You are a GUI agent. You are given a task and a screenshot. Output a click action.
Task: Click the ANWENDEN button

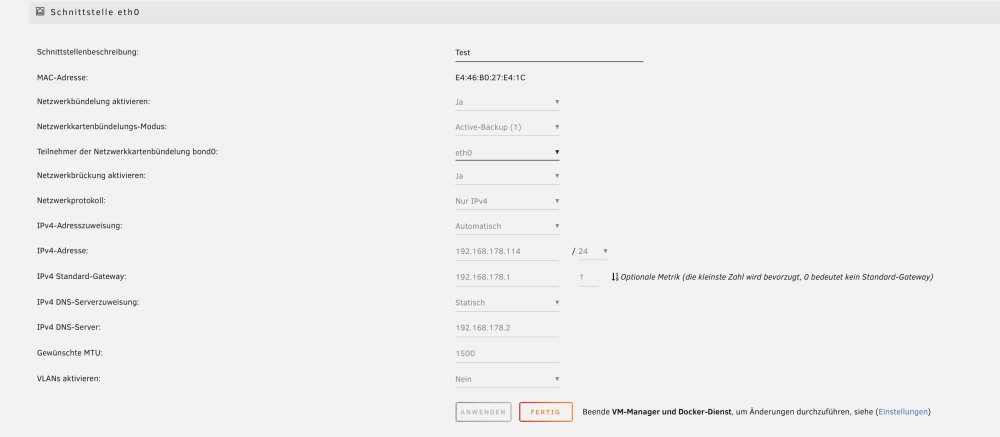(x=483, y=412)
